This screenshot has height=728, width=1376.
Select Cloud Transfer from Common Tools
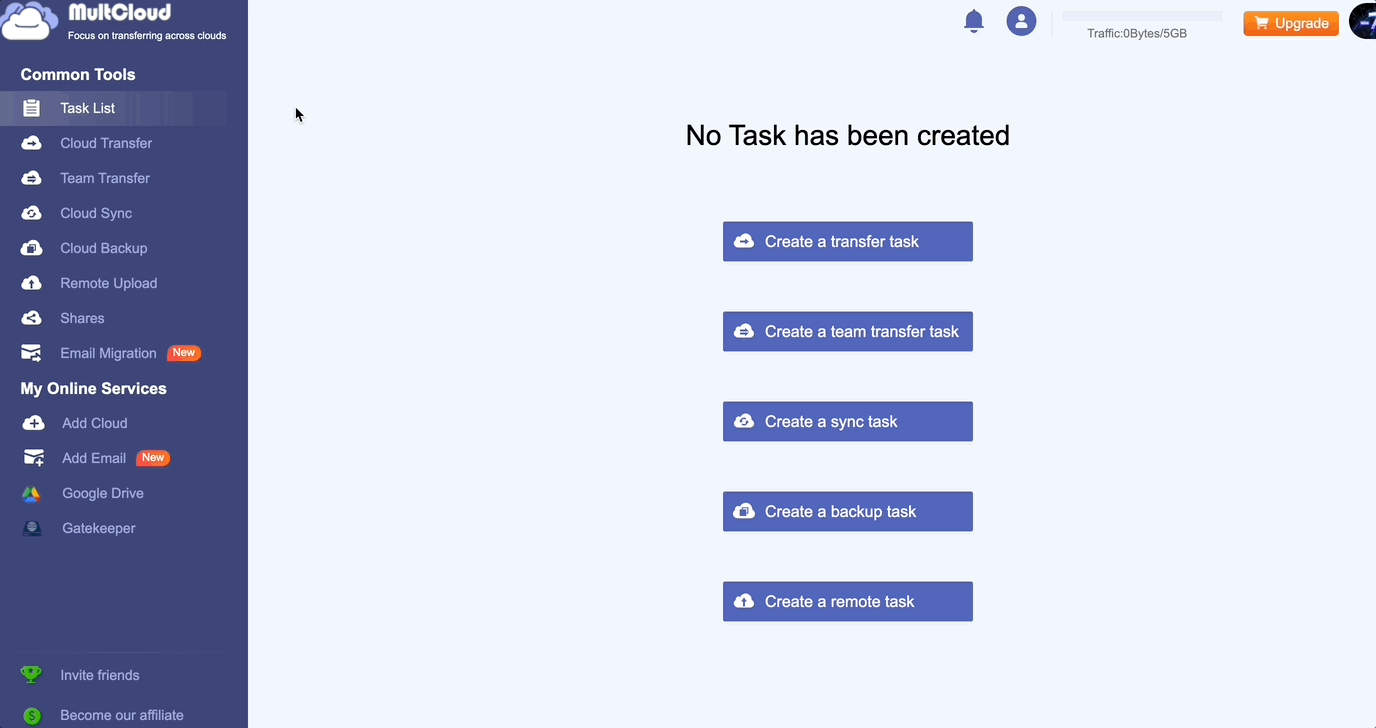106,143
